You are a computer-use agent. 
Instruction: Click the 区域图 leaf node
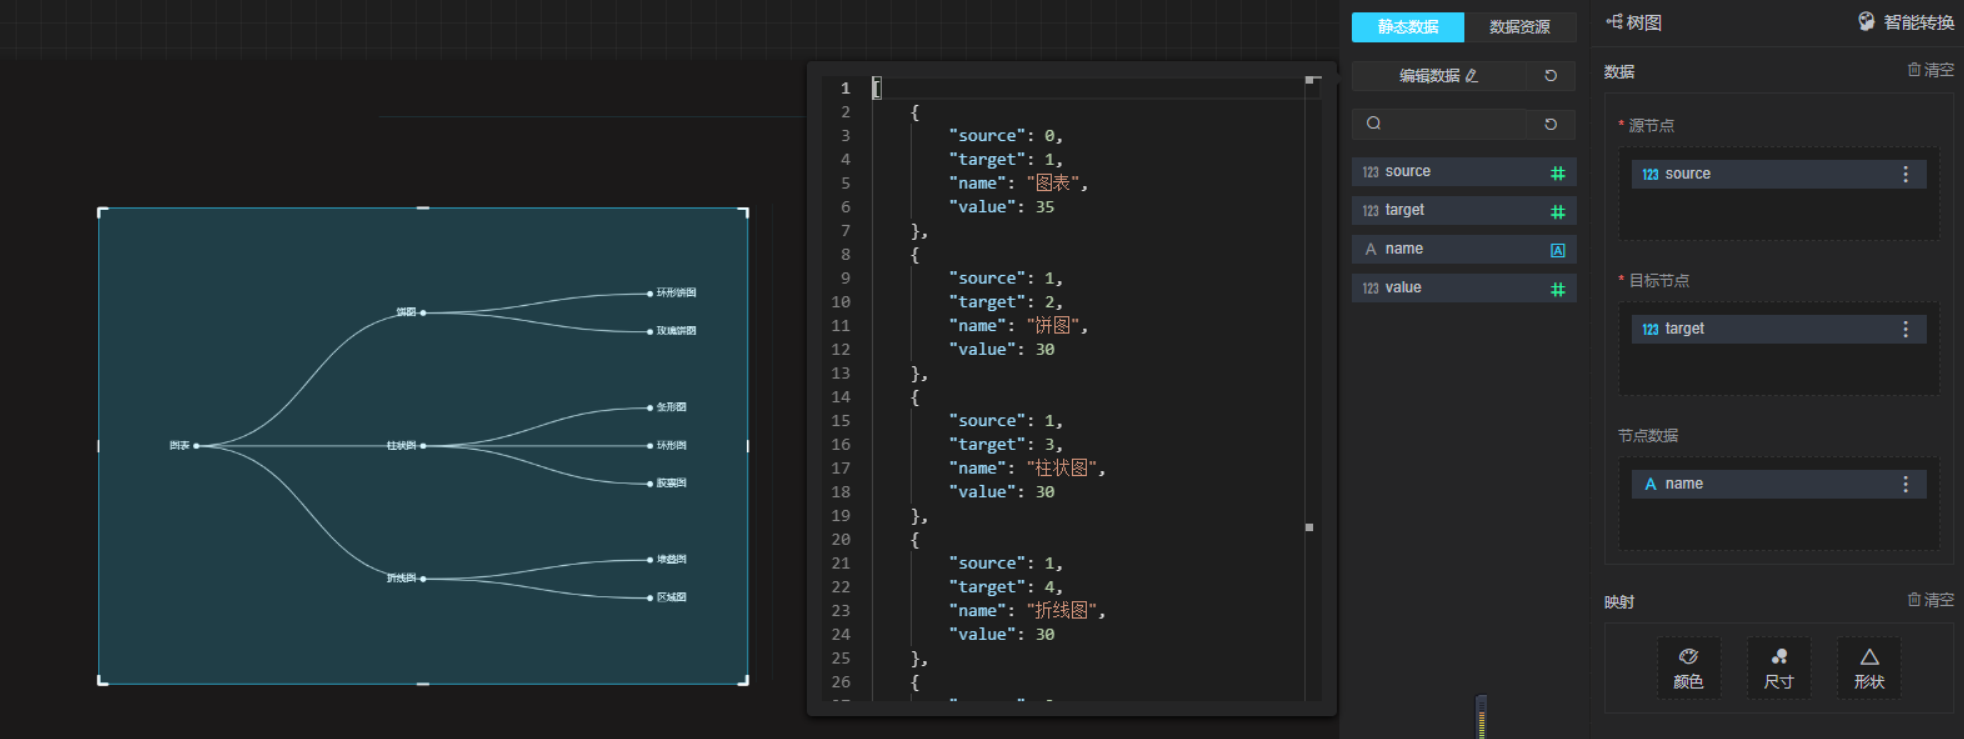[x=667, y=597]
